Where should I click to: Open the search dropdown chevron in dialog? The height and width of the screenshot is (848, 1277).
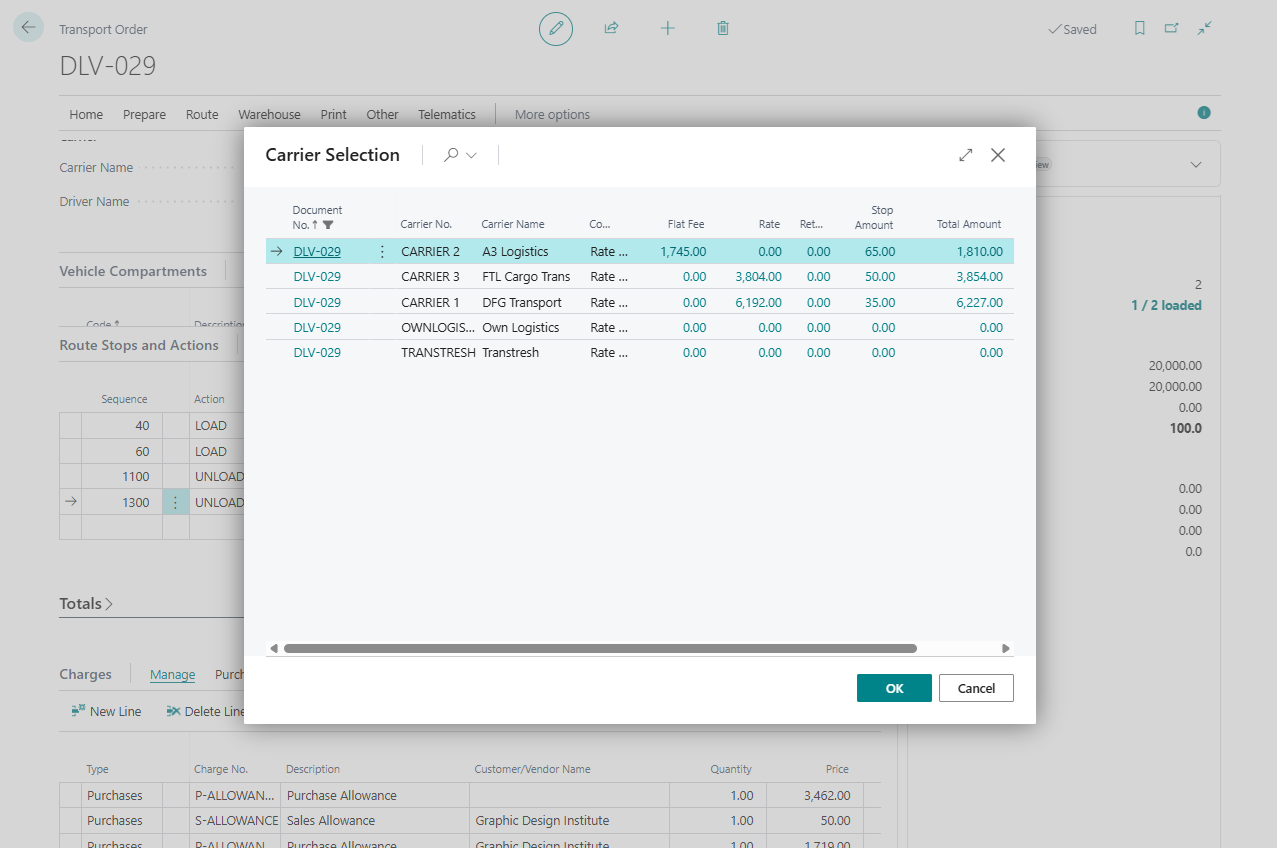click(x=472, y=156)
